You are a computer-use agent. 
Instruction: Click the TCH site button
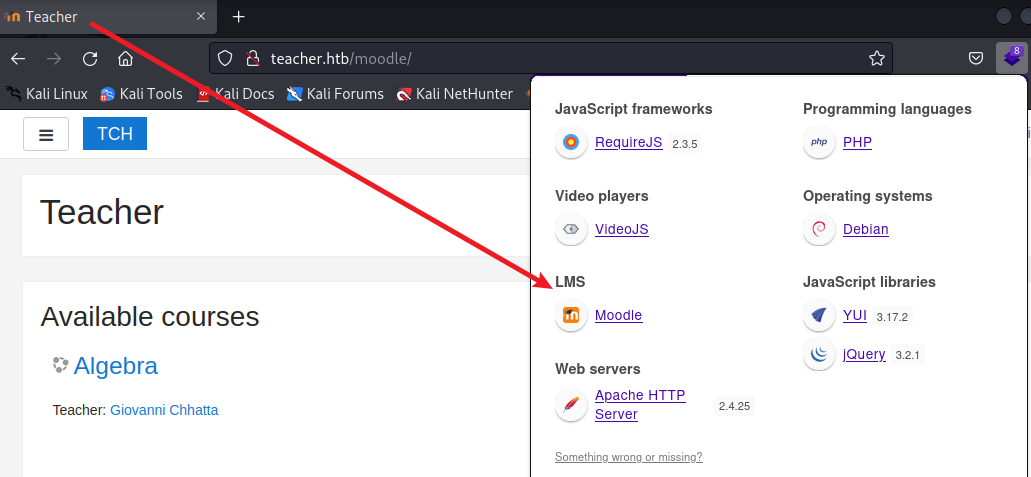(115, 134)
